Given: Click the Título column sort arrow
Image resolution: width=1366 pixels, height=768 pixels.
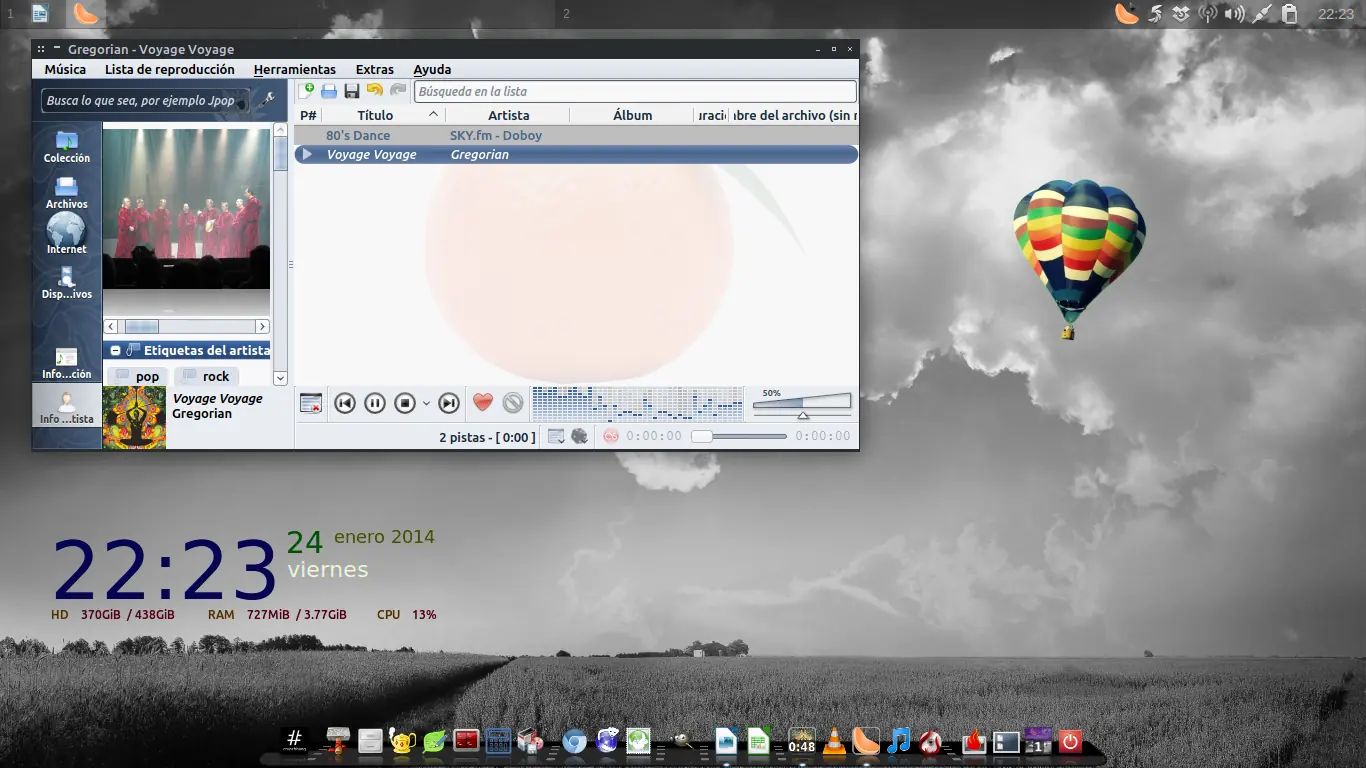Looking at the screenshot, I should pos(433,114).
